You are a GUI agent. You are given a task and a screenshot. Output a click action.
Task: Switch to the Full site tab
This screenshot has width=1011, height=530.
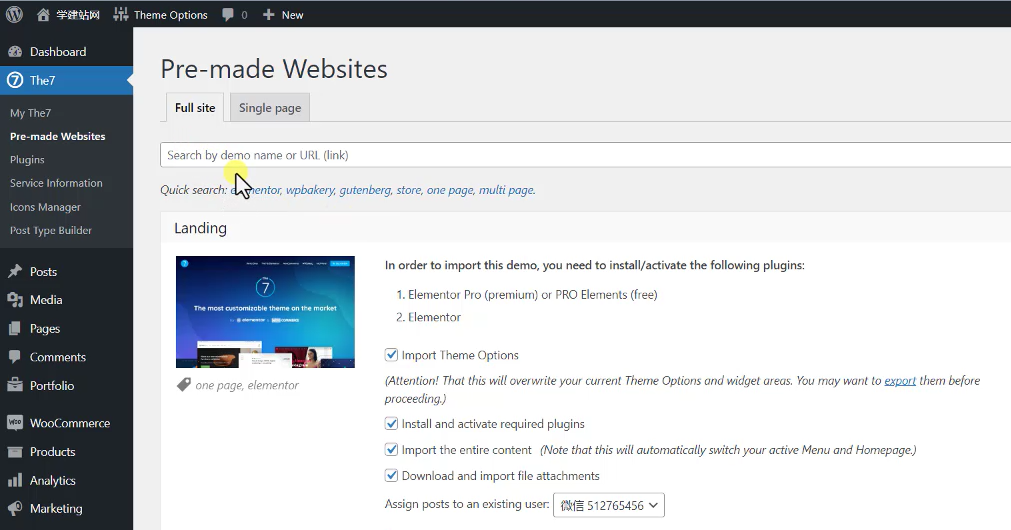click(x=195, y=108)
